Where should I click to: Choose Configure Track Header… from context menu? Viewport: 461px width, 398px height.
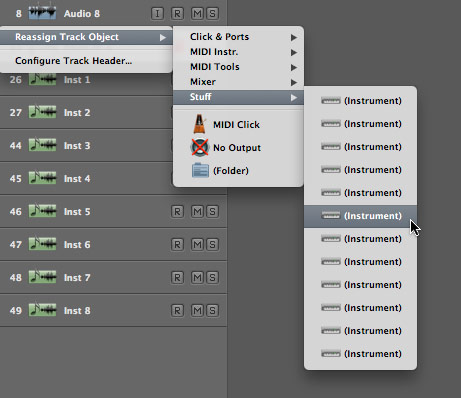pyautogui.click(x=86, y=61)
